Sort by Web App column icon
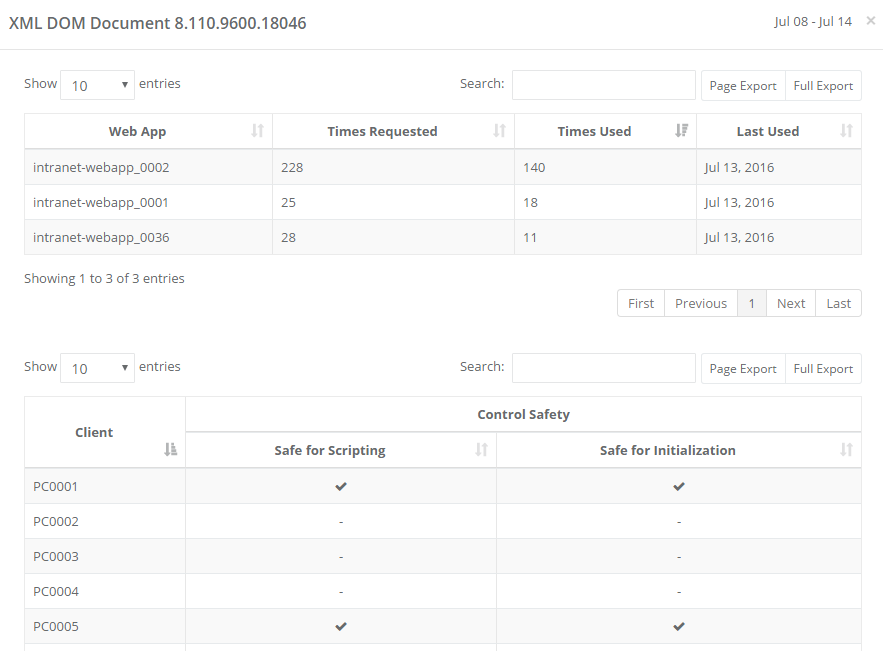The image size is (883, 651). (x=257, y=131)
